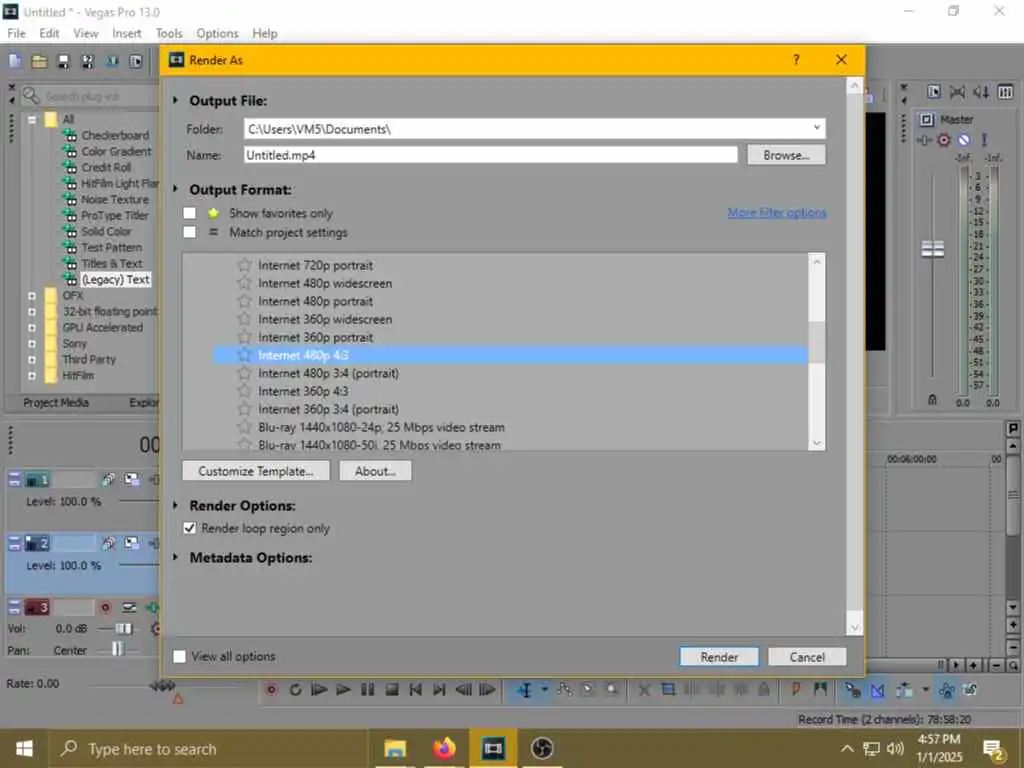Click the Render button
Screen dimensions: 1024x768
click(719, 657)
